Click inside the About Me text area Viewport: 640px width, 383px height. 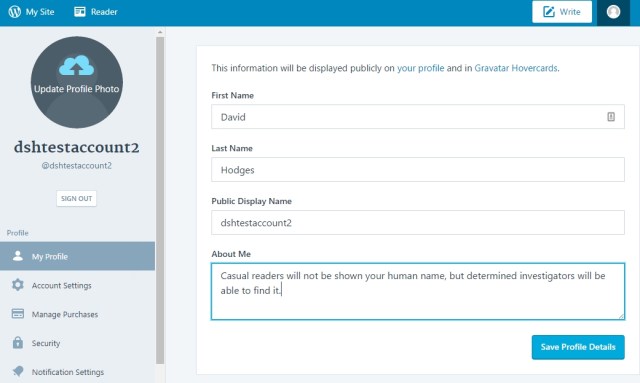(418, 291)
